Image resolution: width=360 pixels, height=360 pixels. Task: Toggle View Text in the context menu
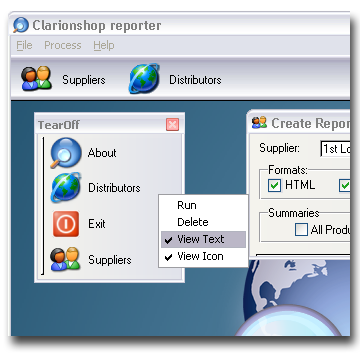(203, 239)
